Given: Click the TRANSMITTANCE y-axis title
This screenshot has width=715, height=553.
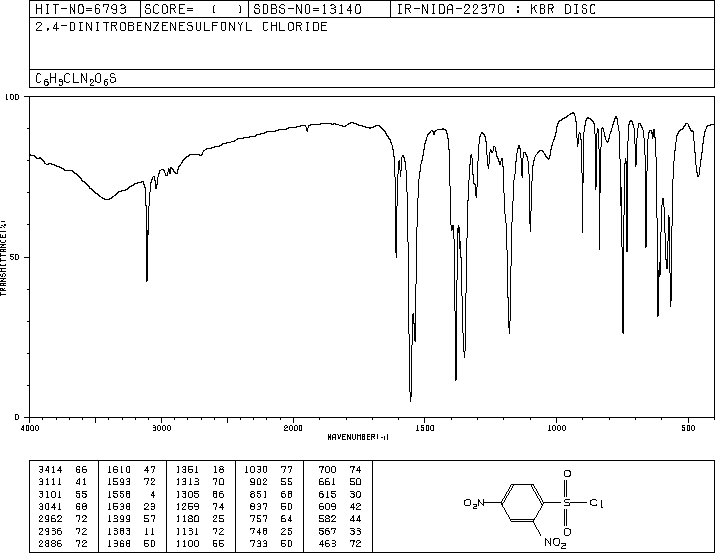Looking at the screenshot, I should [3, 258].
